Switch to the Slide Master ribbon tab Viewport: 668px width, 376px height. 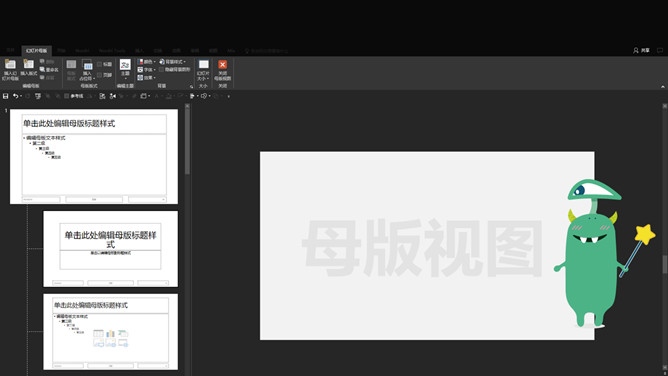(x=36, y=51)
